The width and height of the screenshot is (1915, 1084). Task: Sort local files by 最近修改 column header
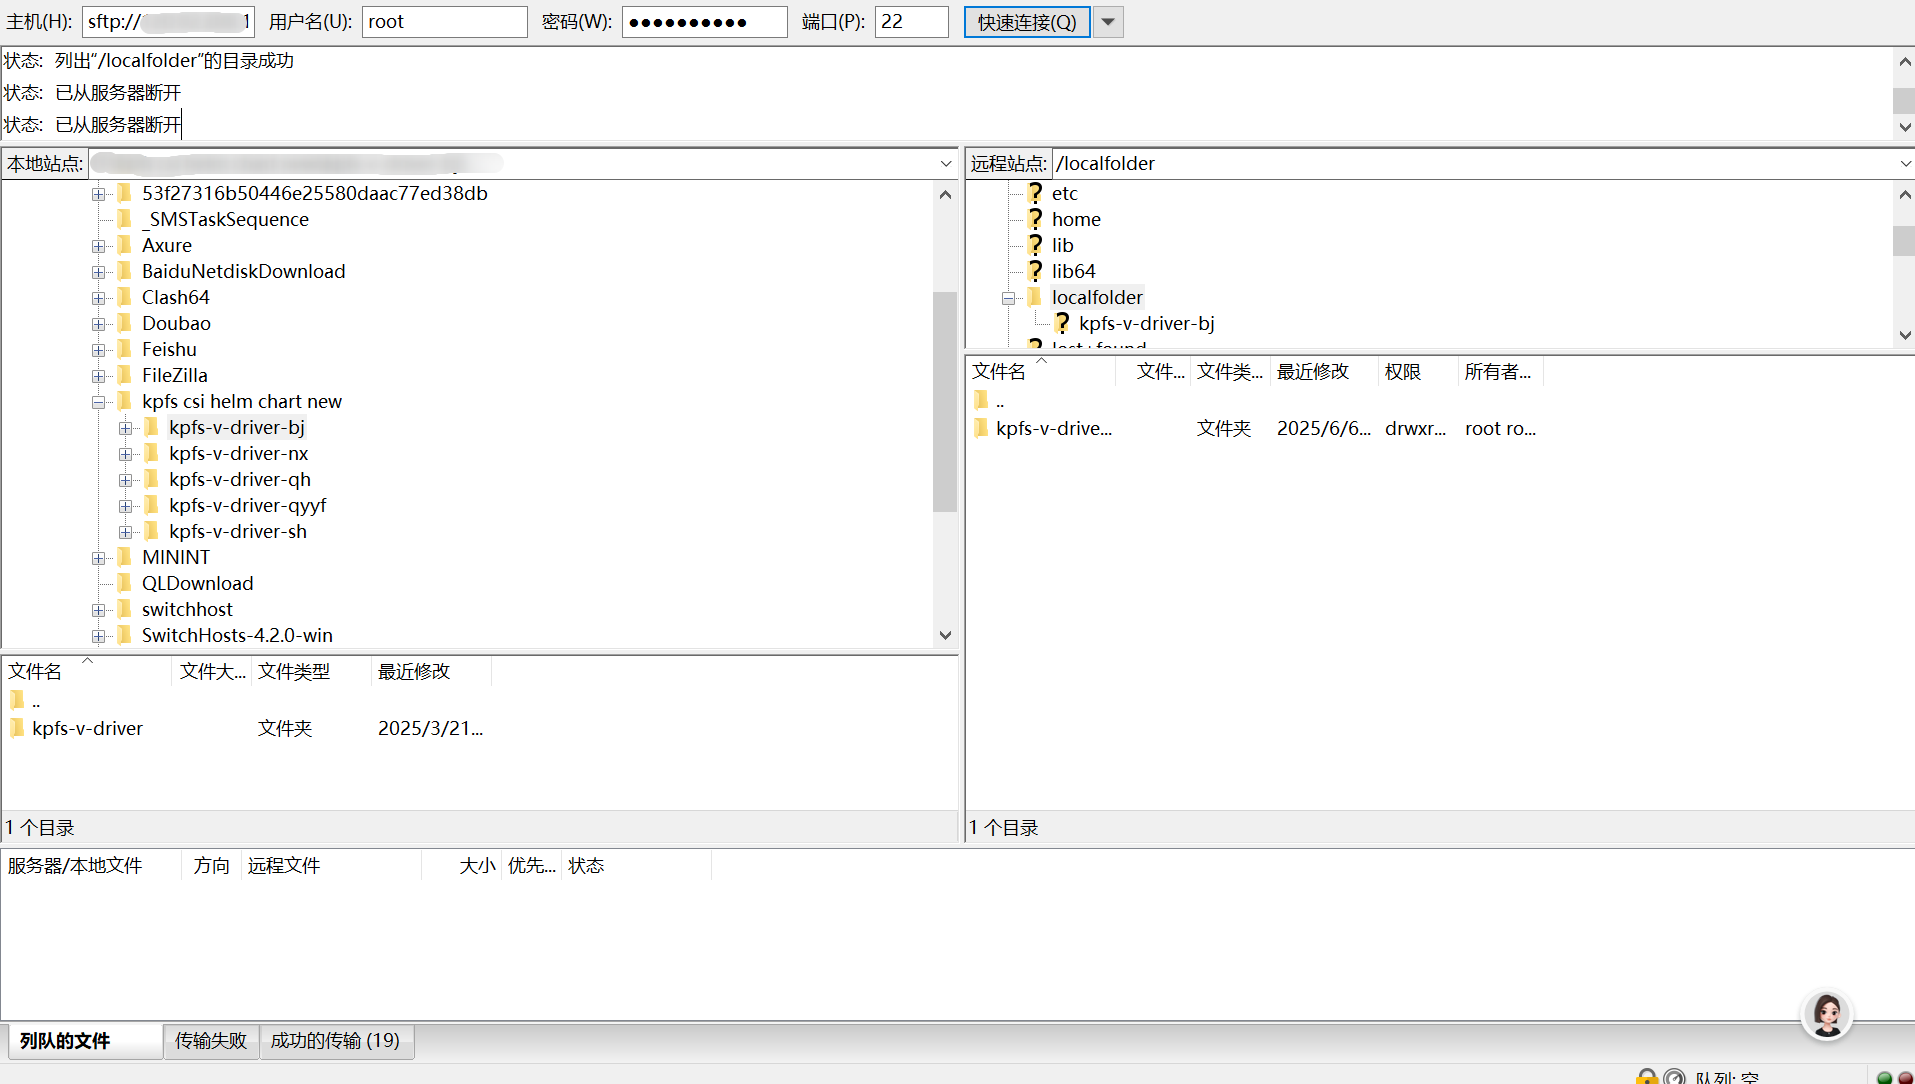click(414, 671)
